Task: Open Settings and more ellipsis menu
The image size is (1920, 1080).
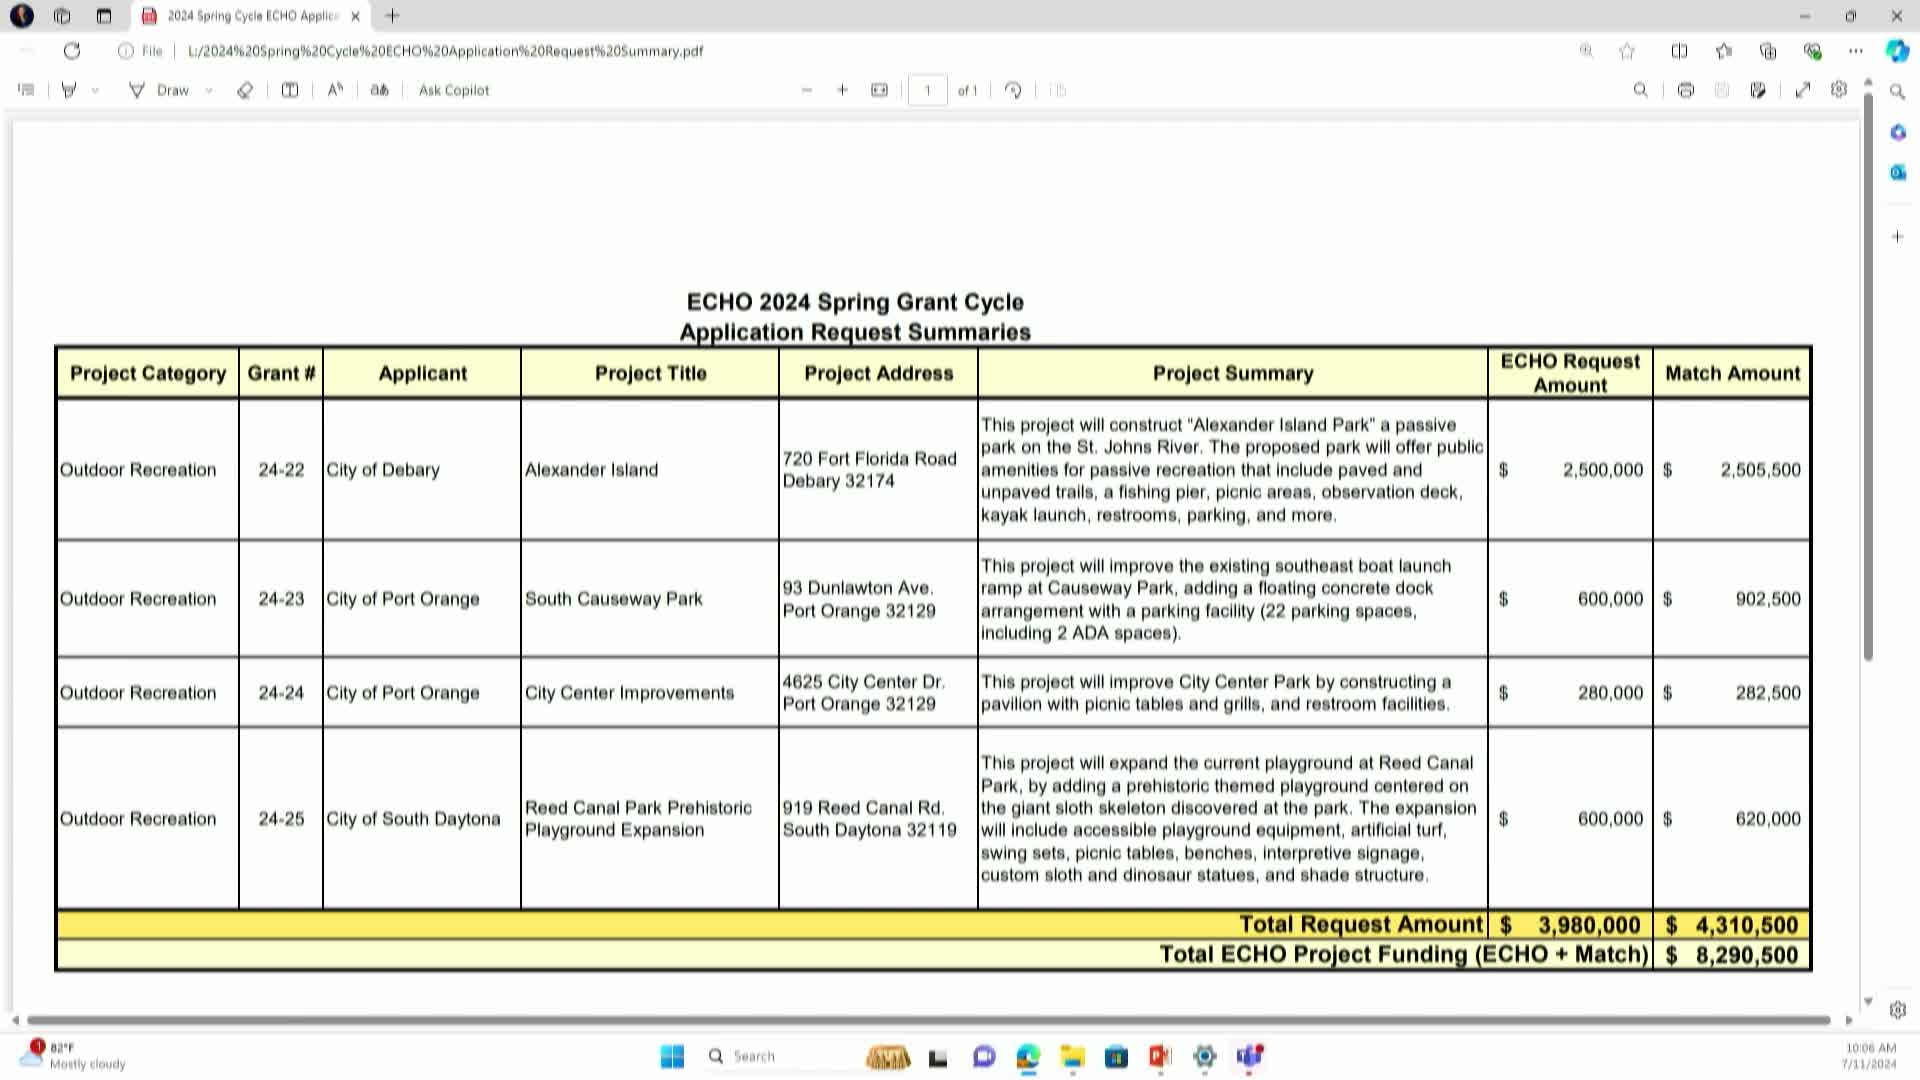Action: point(1856,51)
